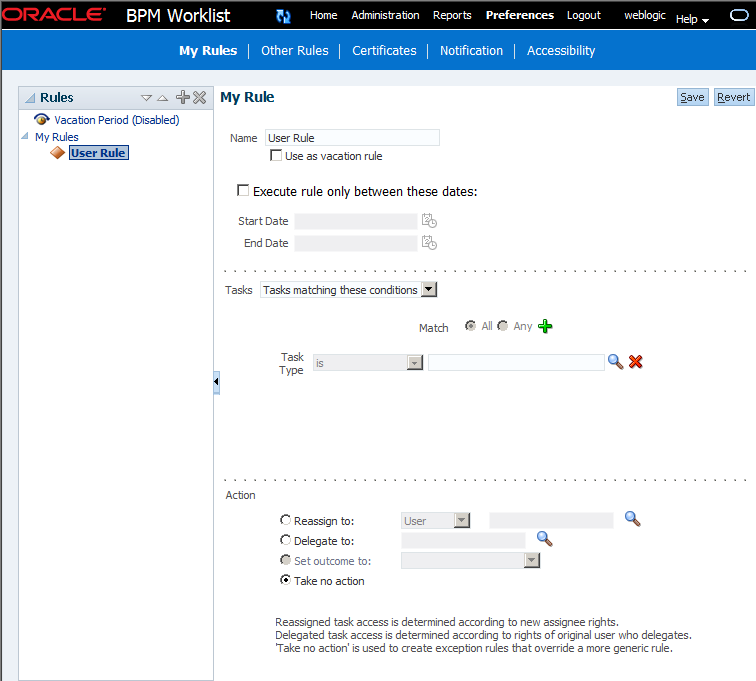Click the weblogic user name

tap(645, 15)
